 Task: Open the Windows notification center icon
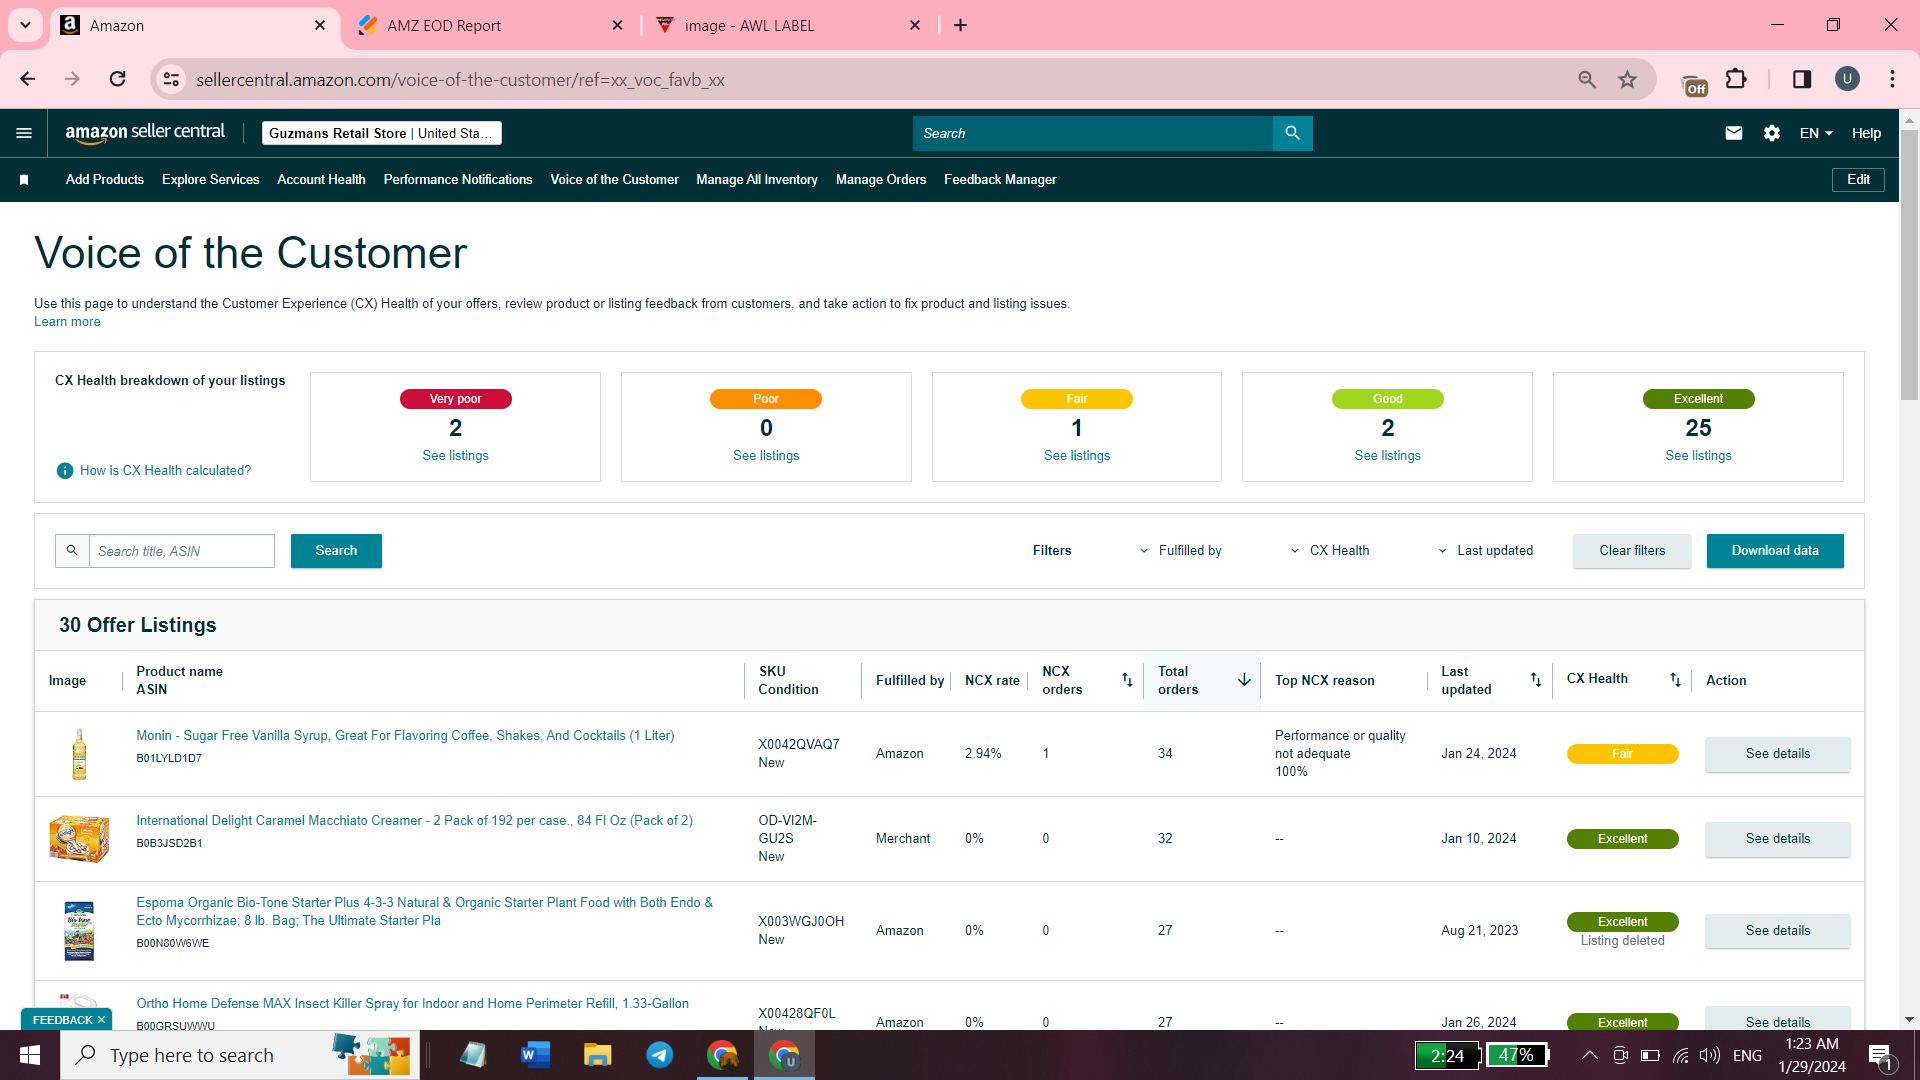pos(1880,1056)
